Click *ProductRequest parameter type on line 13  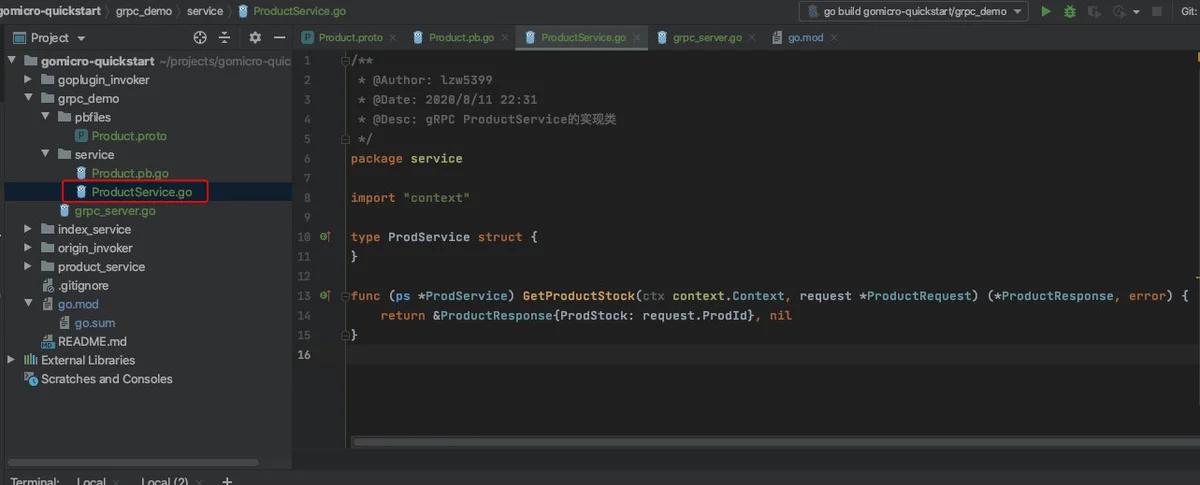click(x=920, y=296)
